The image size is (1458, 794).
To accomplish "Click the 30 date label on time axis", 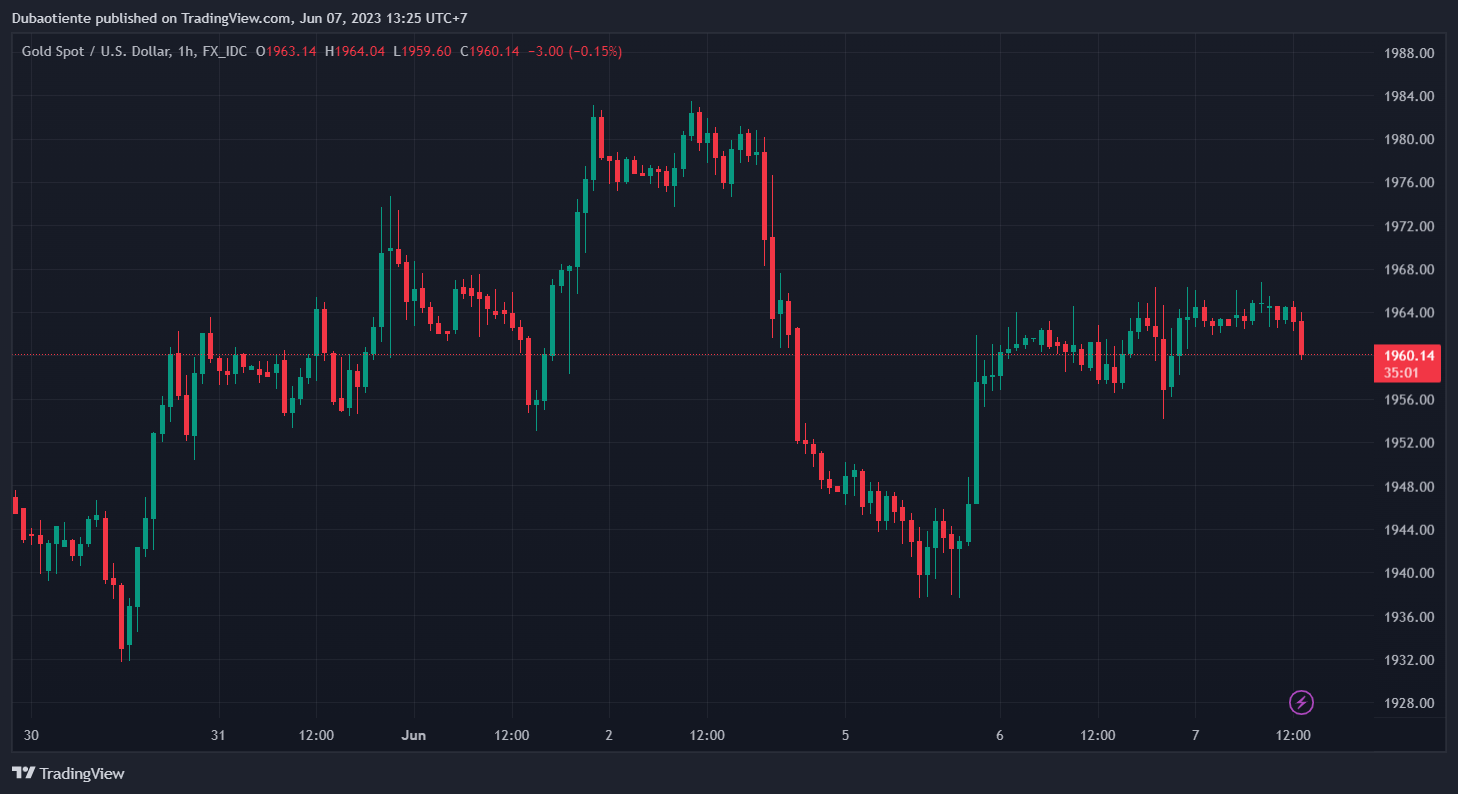I will [x=31, y=735].
